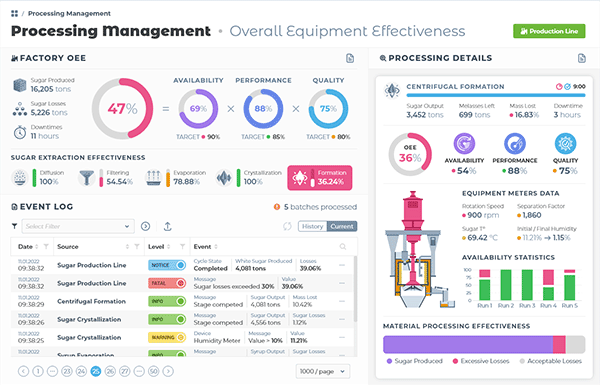This screenshot has height=385, width=600.
Task: Filter the Date column funnel
Action: [46, 247]
